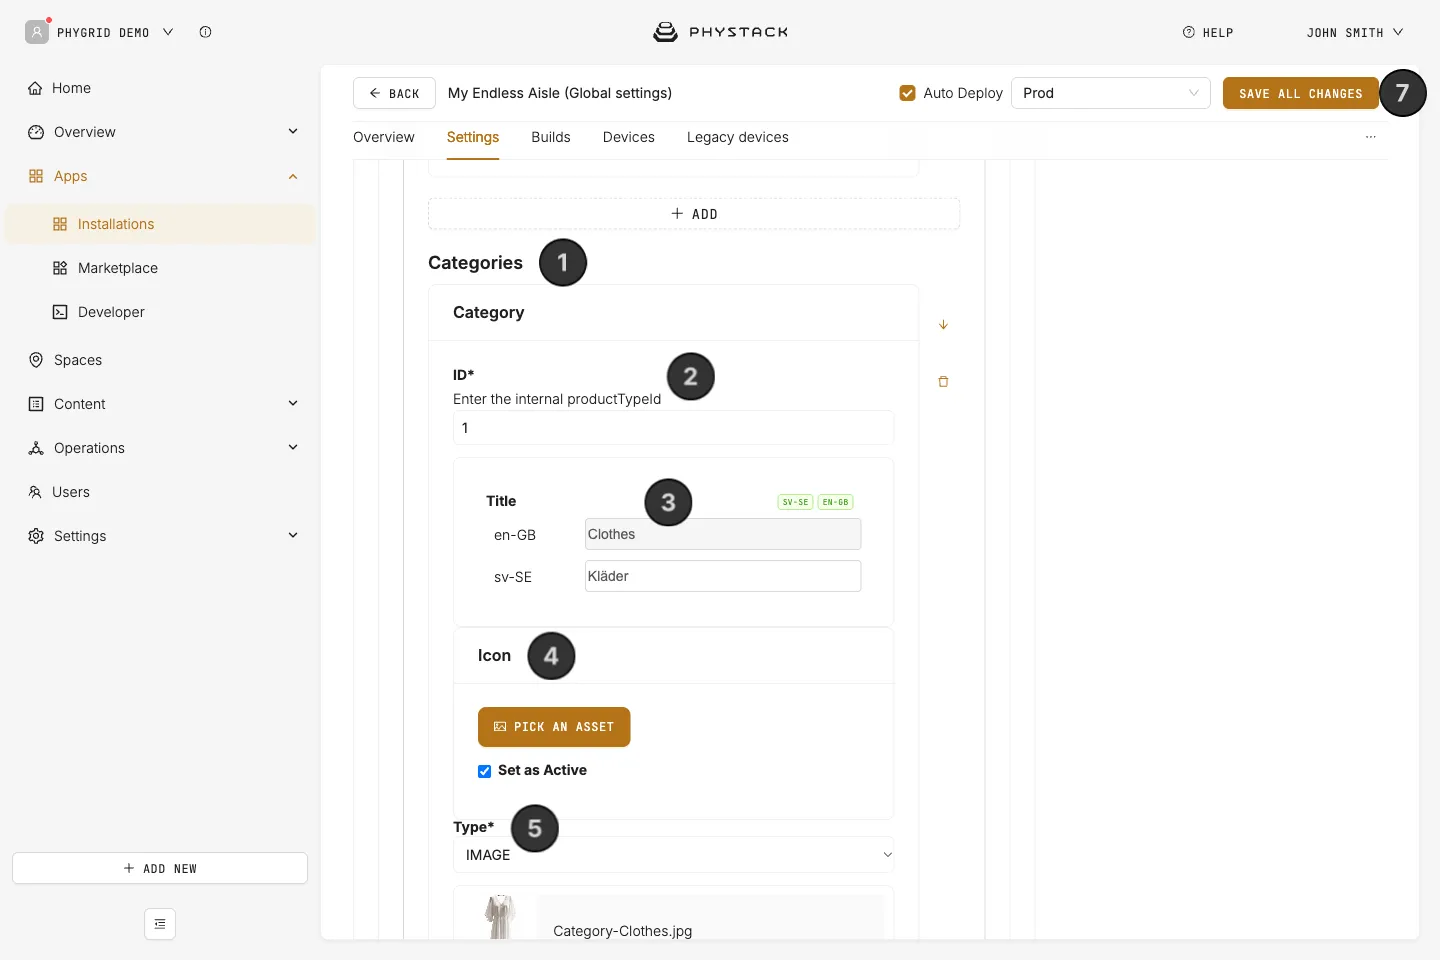The width and height of the screenshot is (1440, 960).
Task: Expand the Content sidebar section
Action: pos(293,403)
